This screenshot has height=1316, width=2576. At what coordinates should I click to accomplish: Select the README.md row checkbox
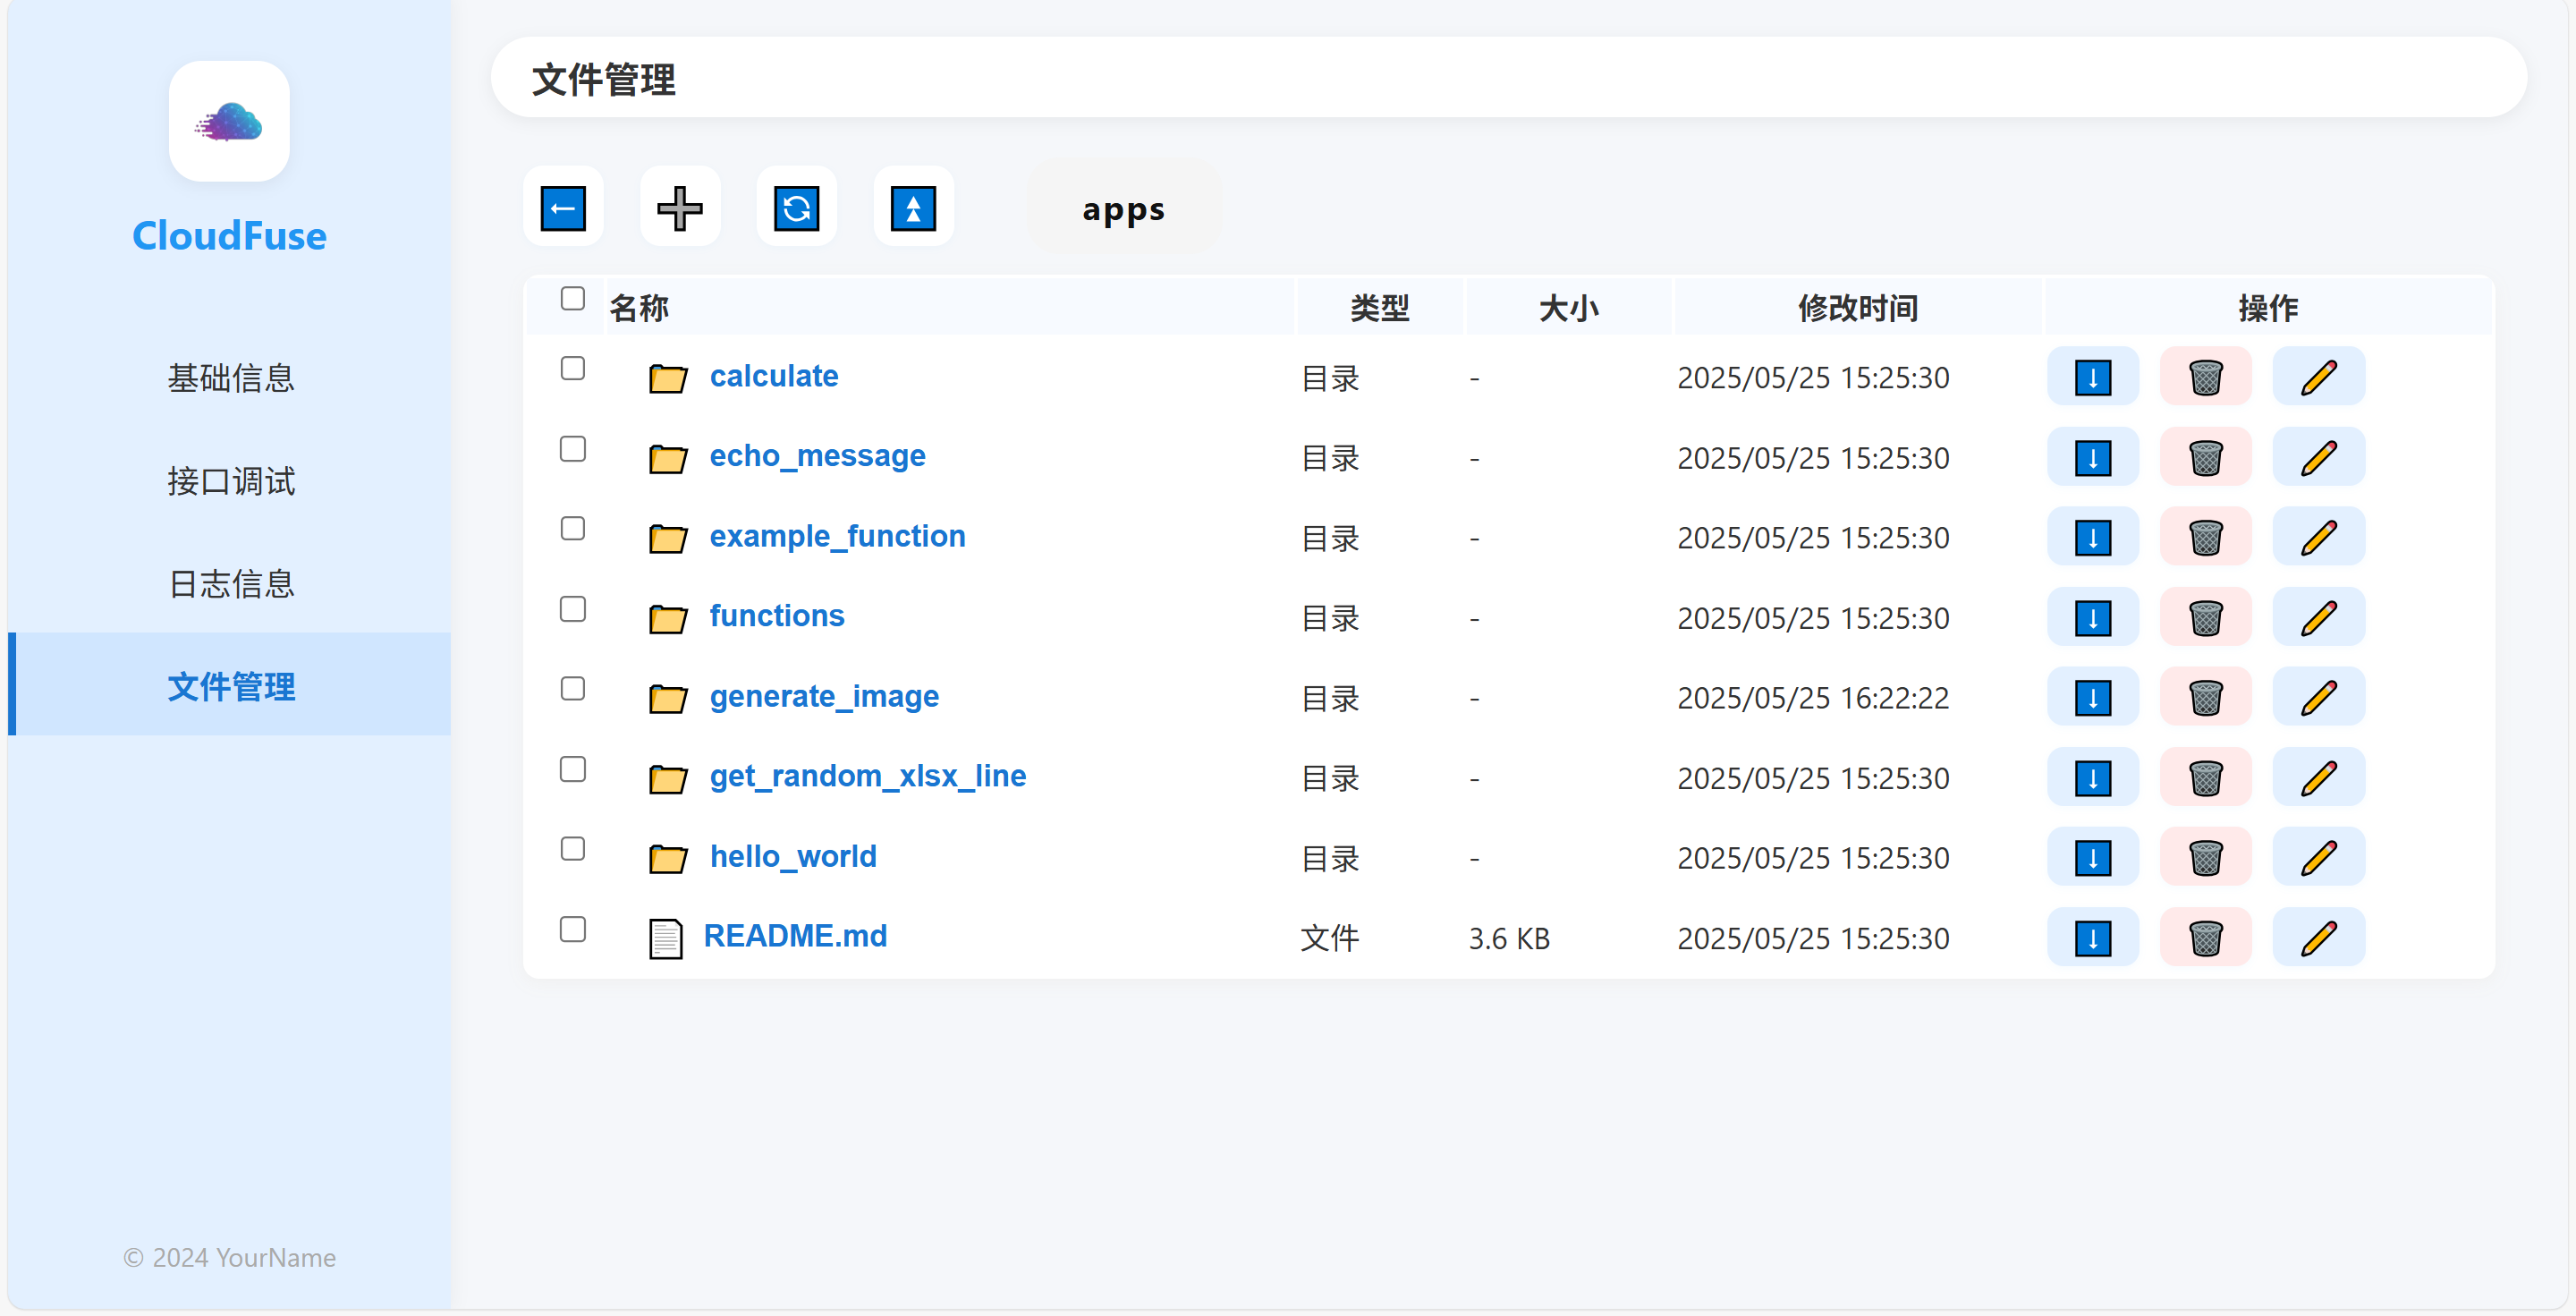pos(572,929)
